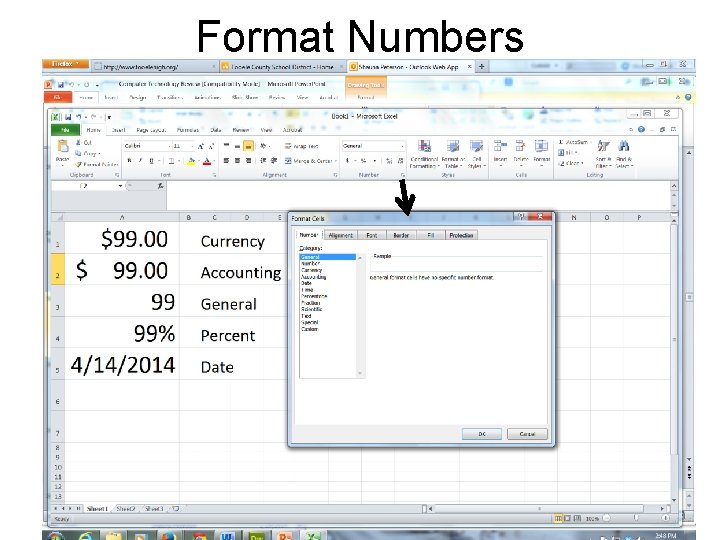720x540 pixels.
Task: Click the Excel Help question mark icon
Action: tap(641, 129)
